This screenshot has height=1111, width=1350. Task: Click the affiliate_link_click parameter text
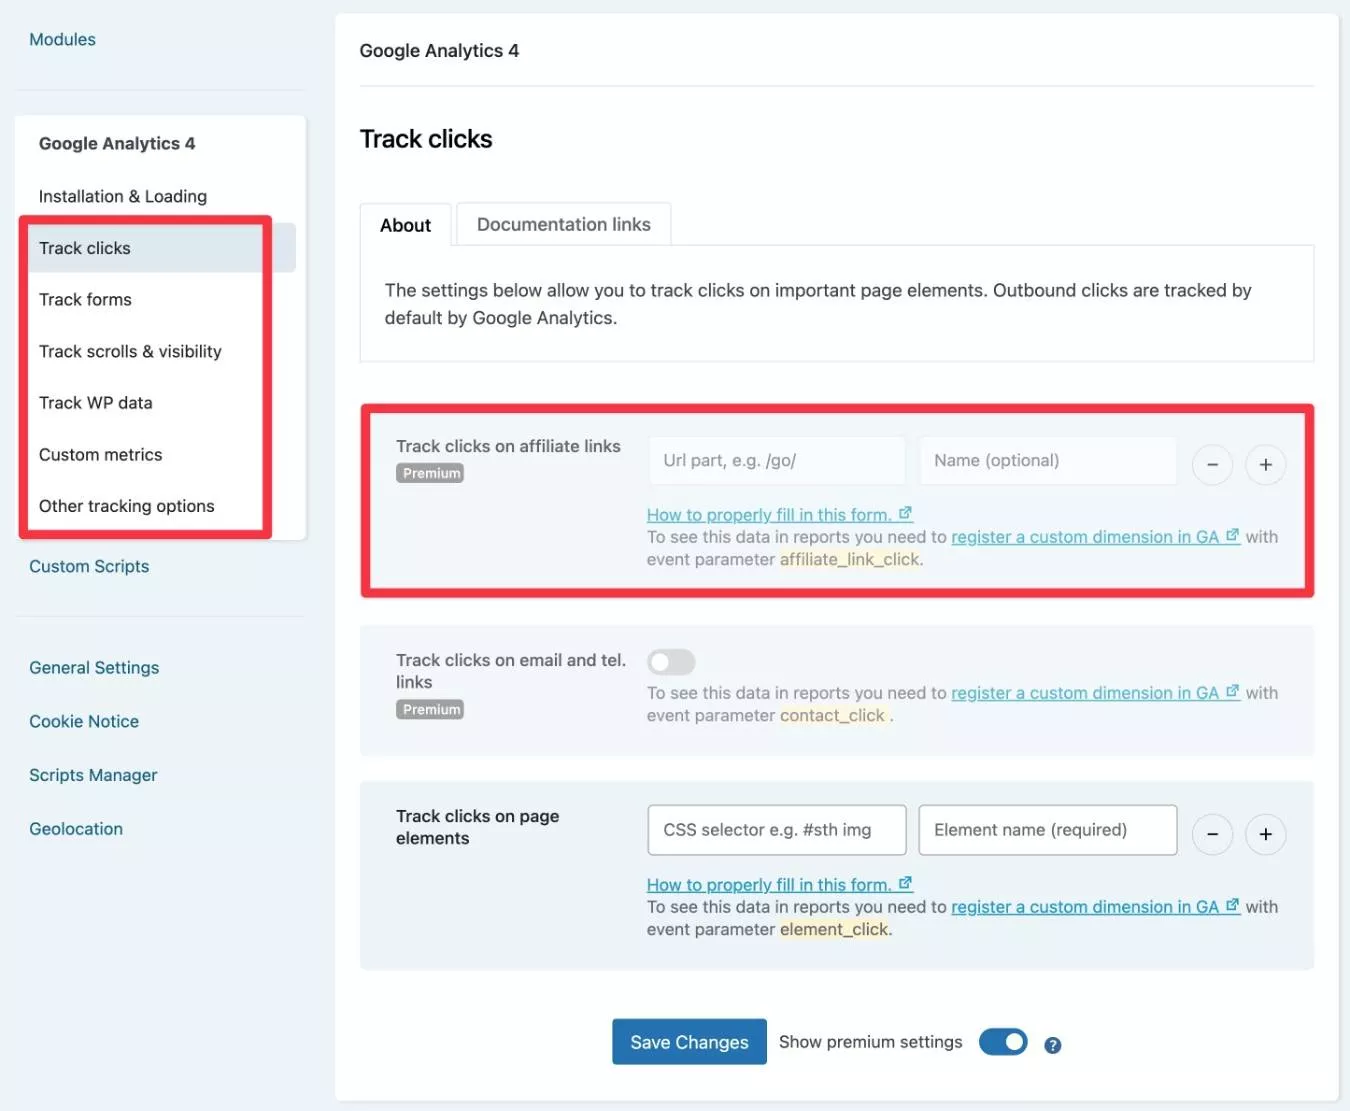(849, 560)
